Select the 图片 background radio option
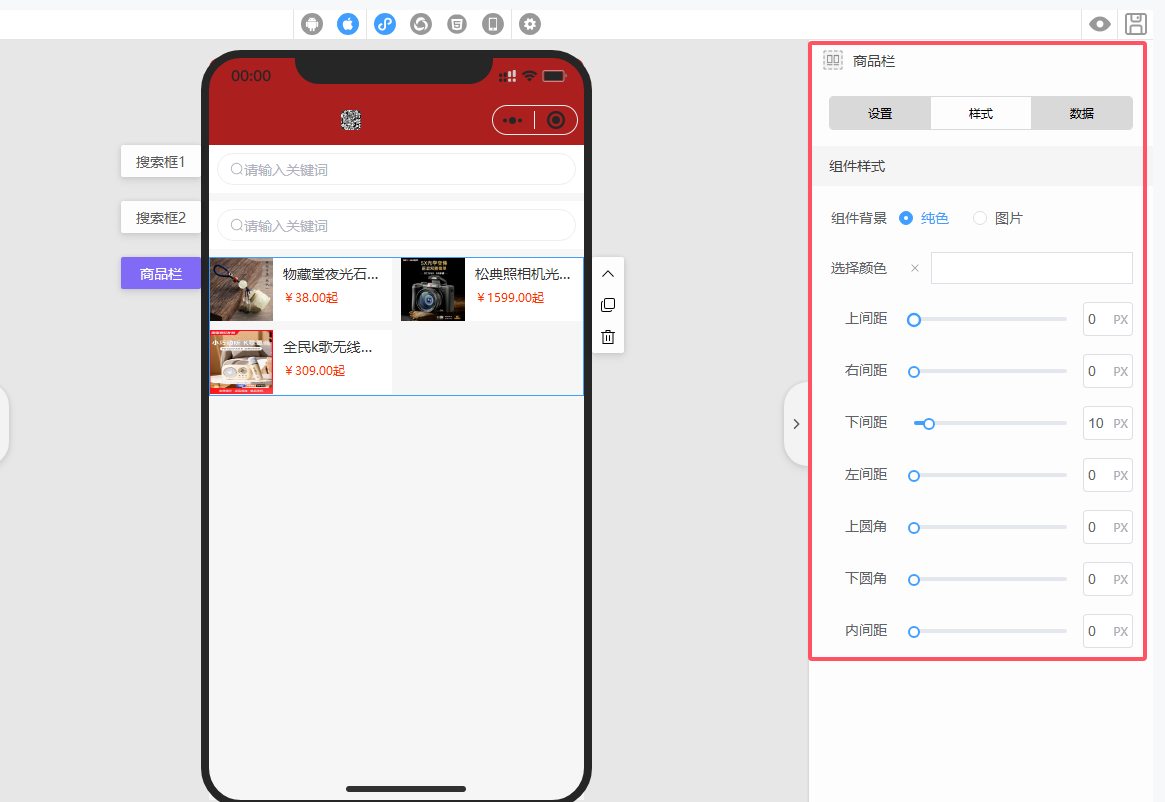The height and width of the screenshot is (802, 1165). pos(980,218)
